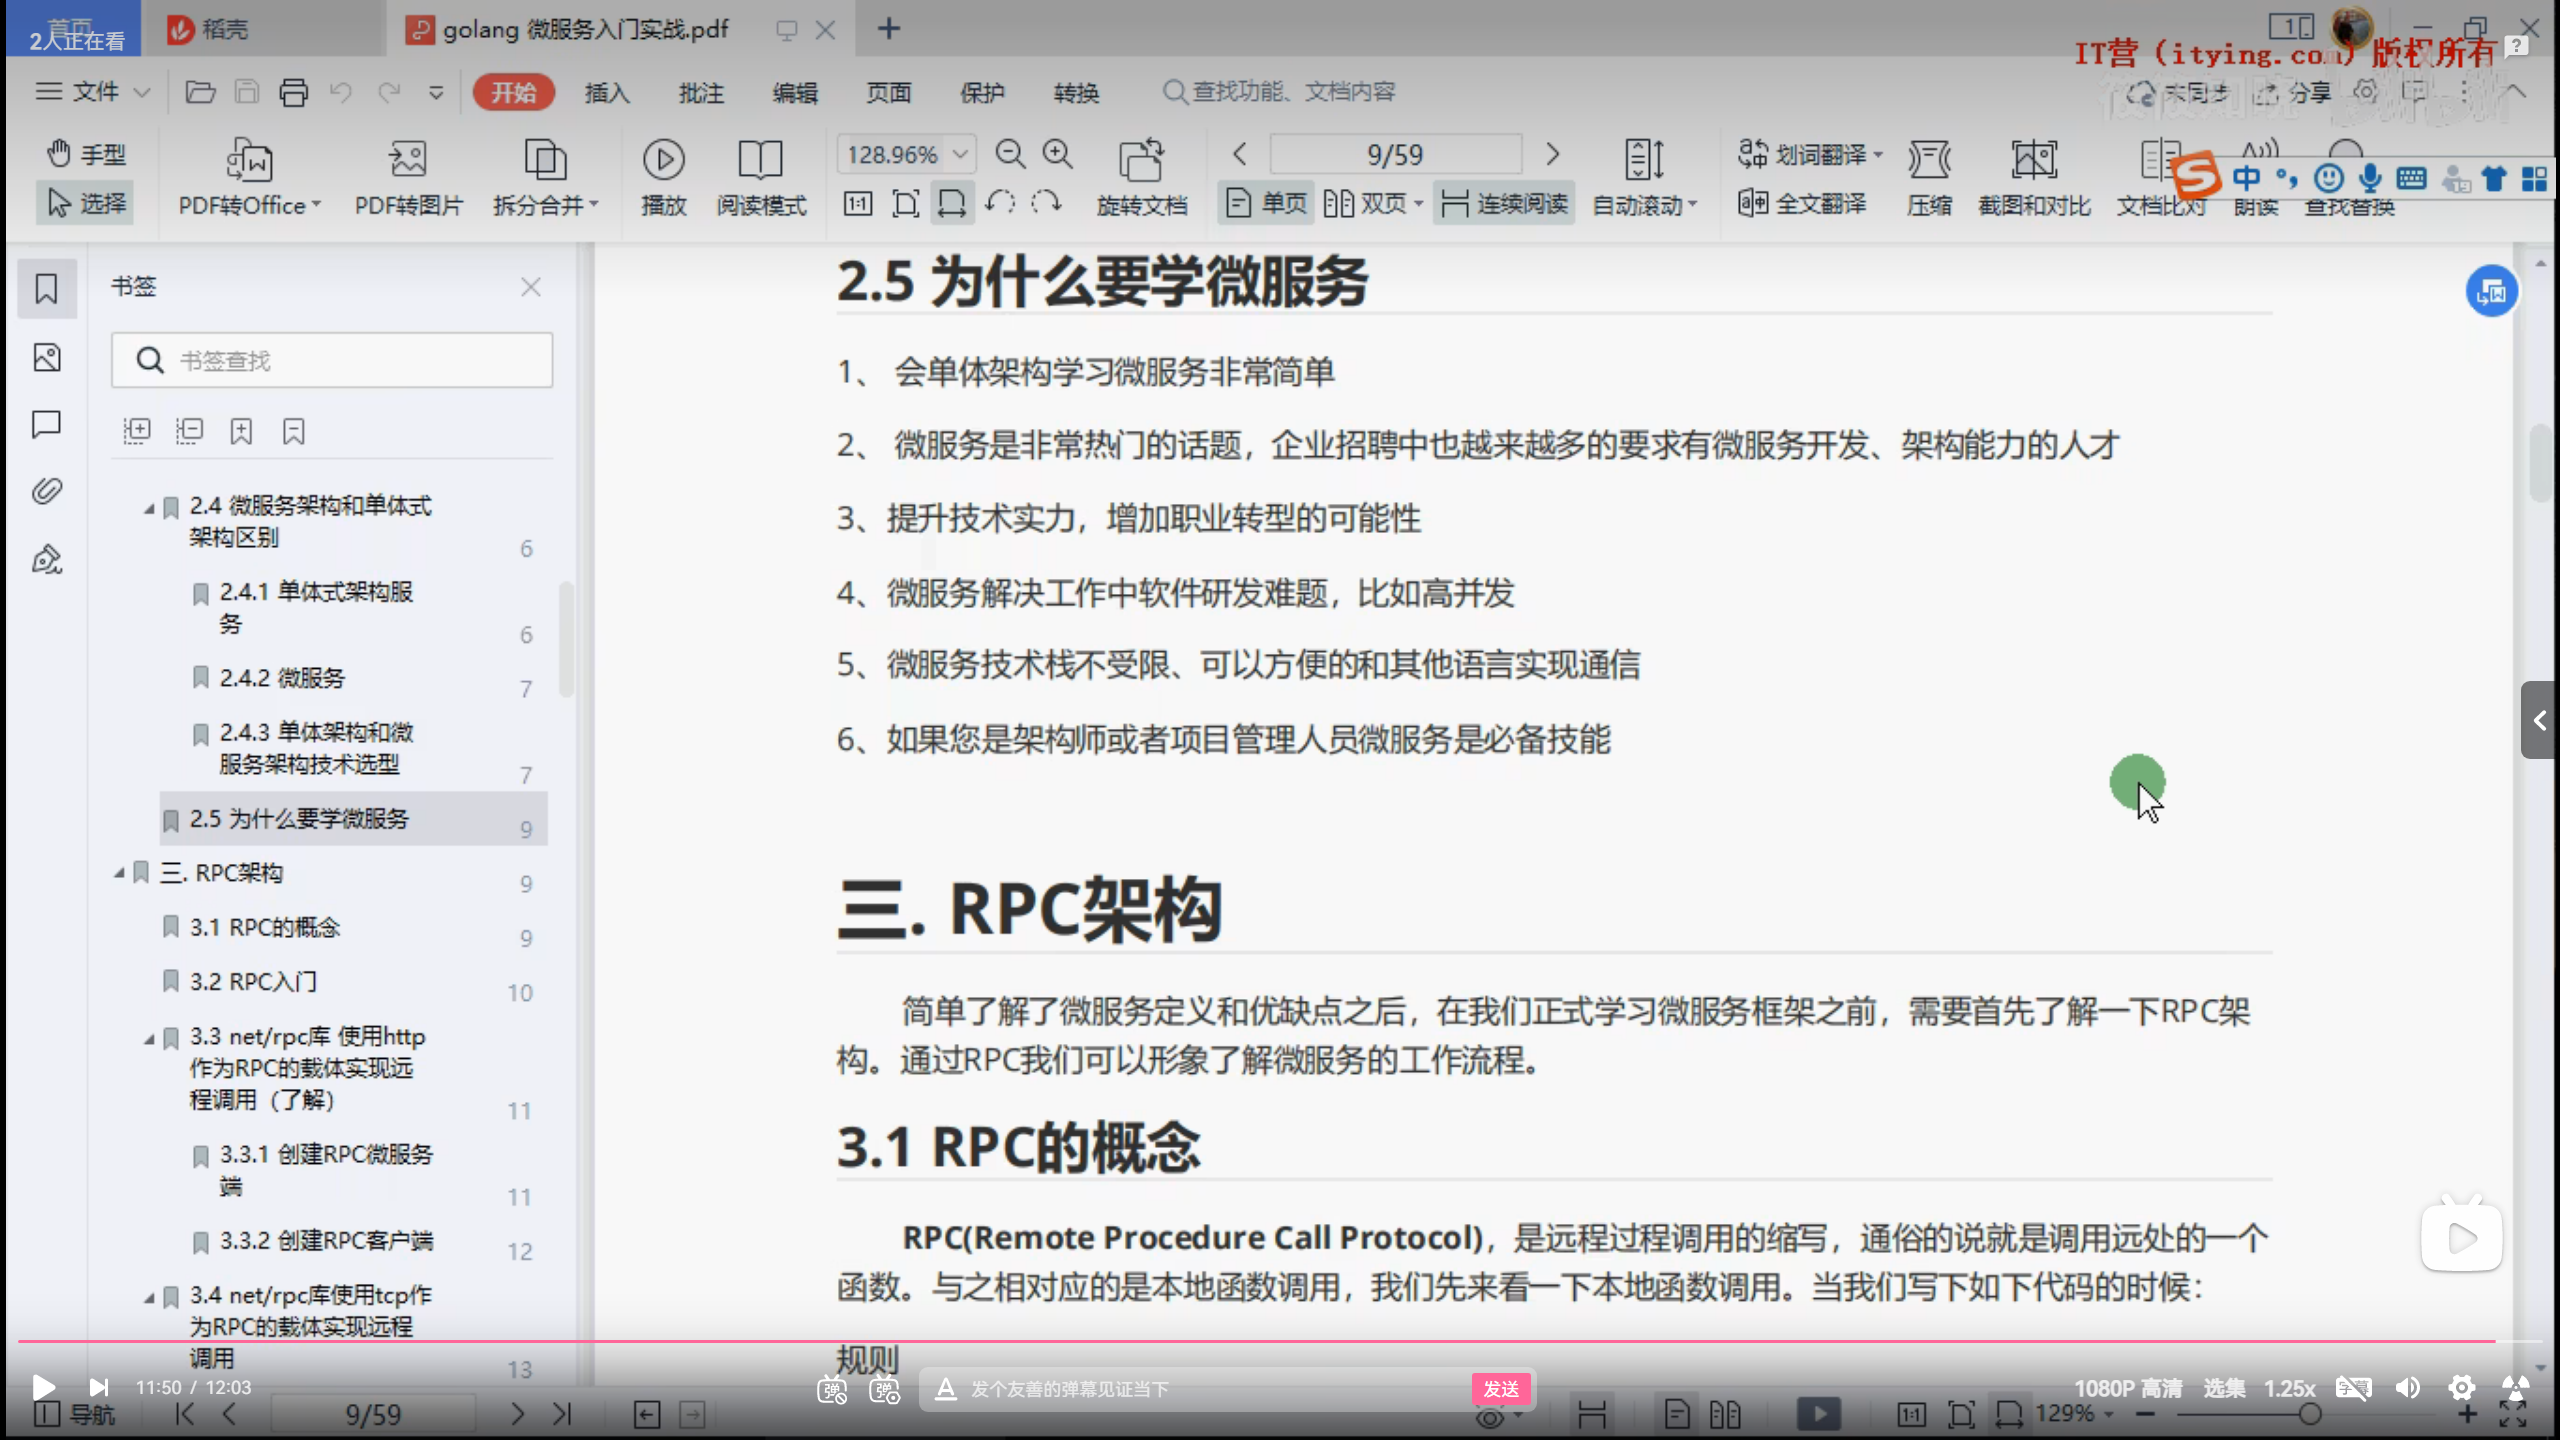The width and height of the screenshot is (2560, 1440).
Task: Open the attachments paperclip icon in sidebar
Action: pos(46,490)
